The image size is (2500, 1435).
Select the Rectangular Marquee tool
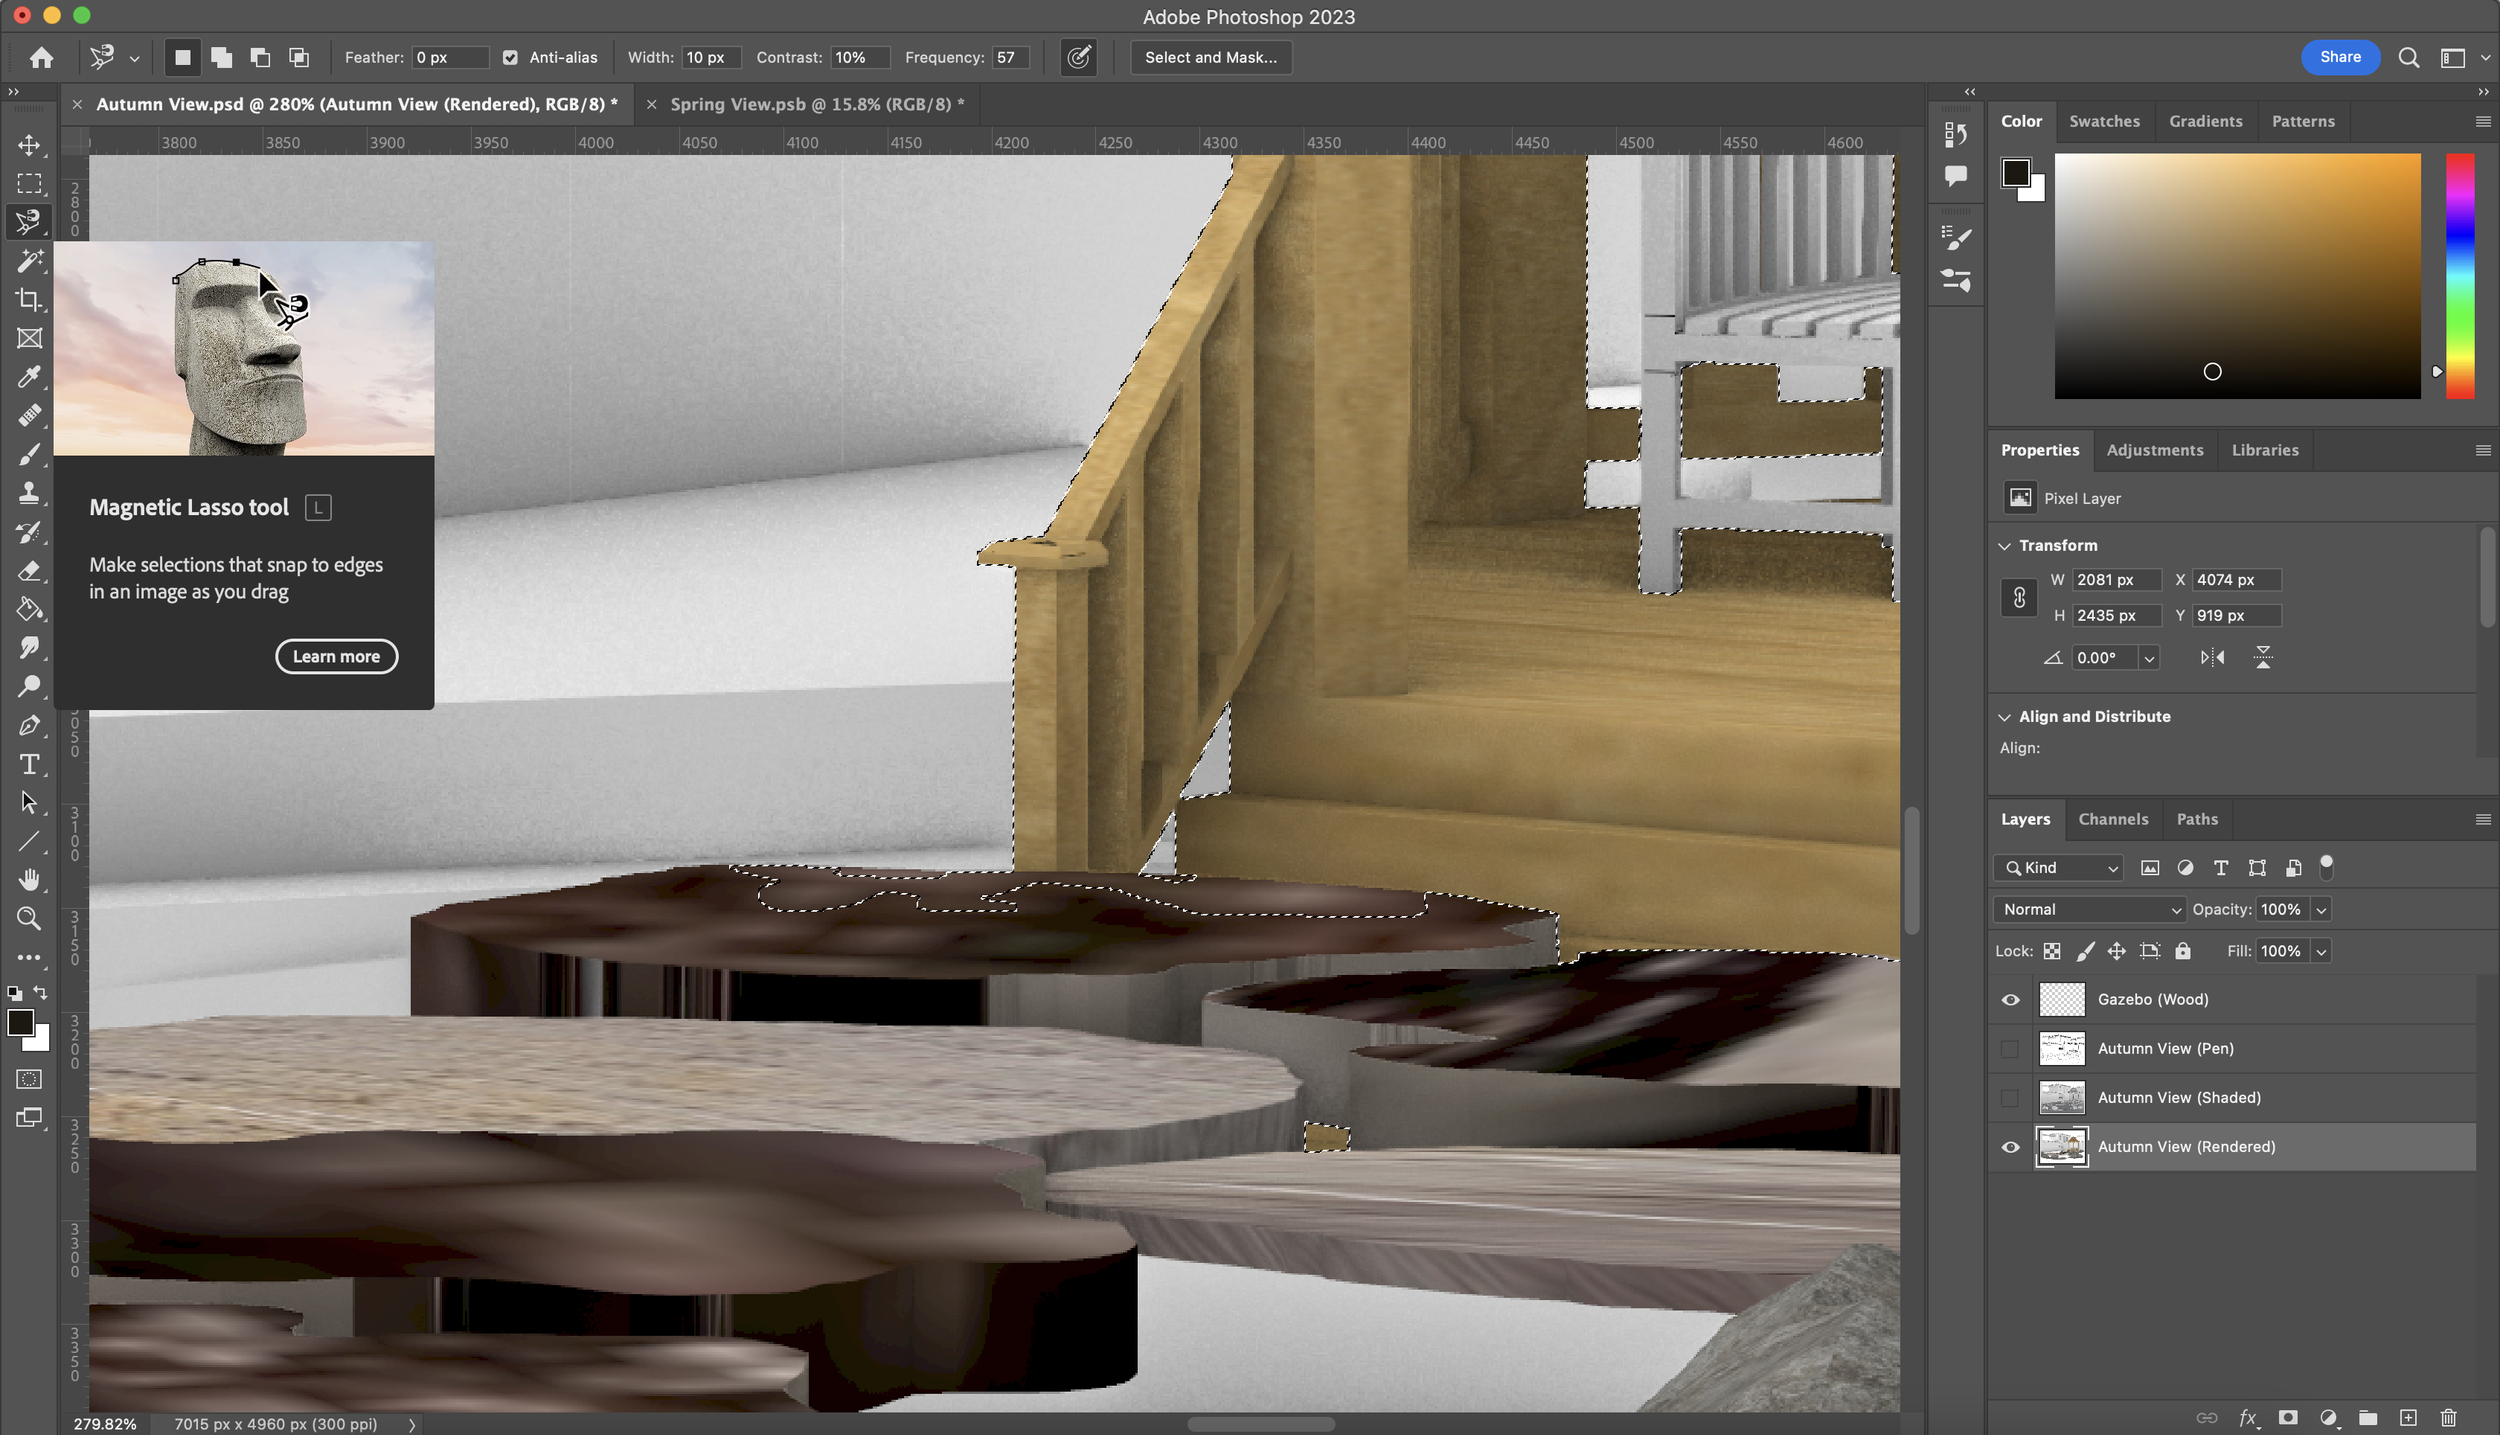tap(29, 184)
